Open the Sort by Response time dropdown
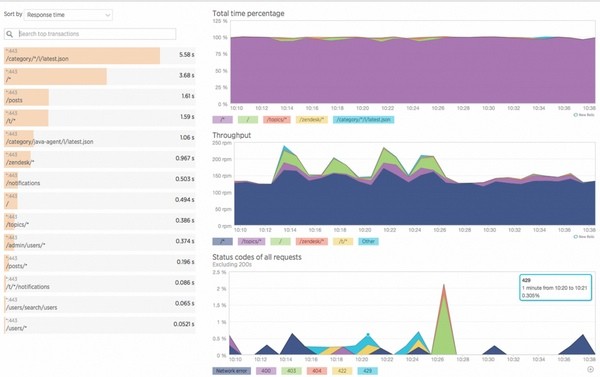Screen dimensions: 600x377 click(x=68, y=15)
